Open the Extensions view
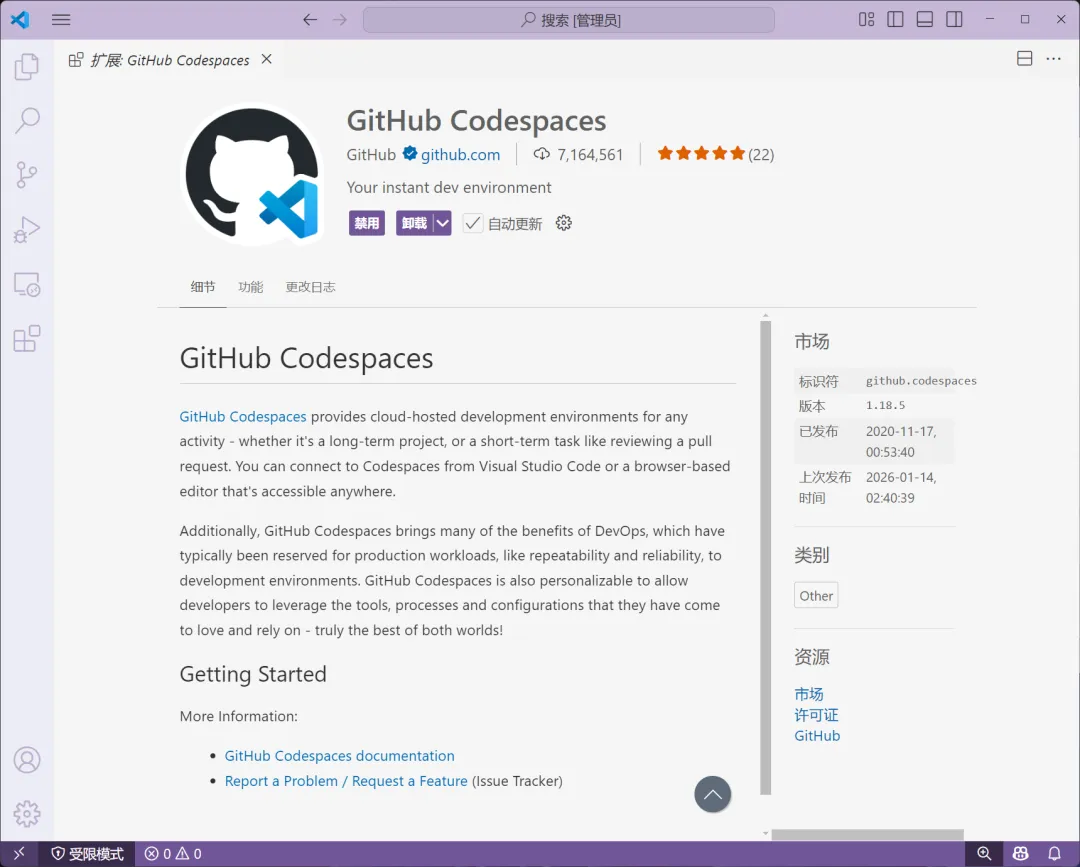 [27, 338]
